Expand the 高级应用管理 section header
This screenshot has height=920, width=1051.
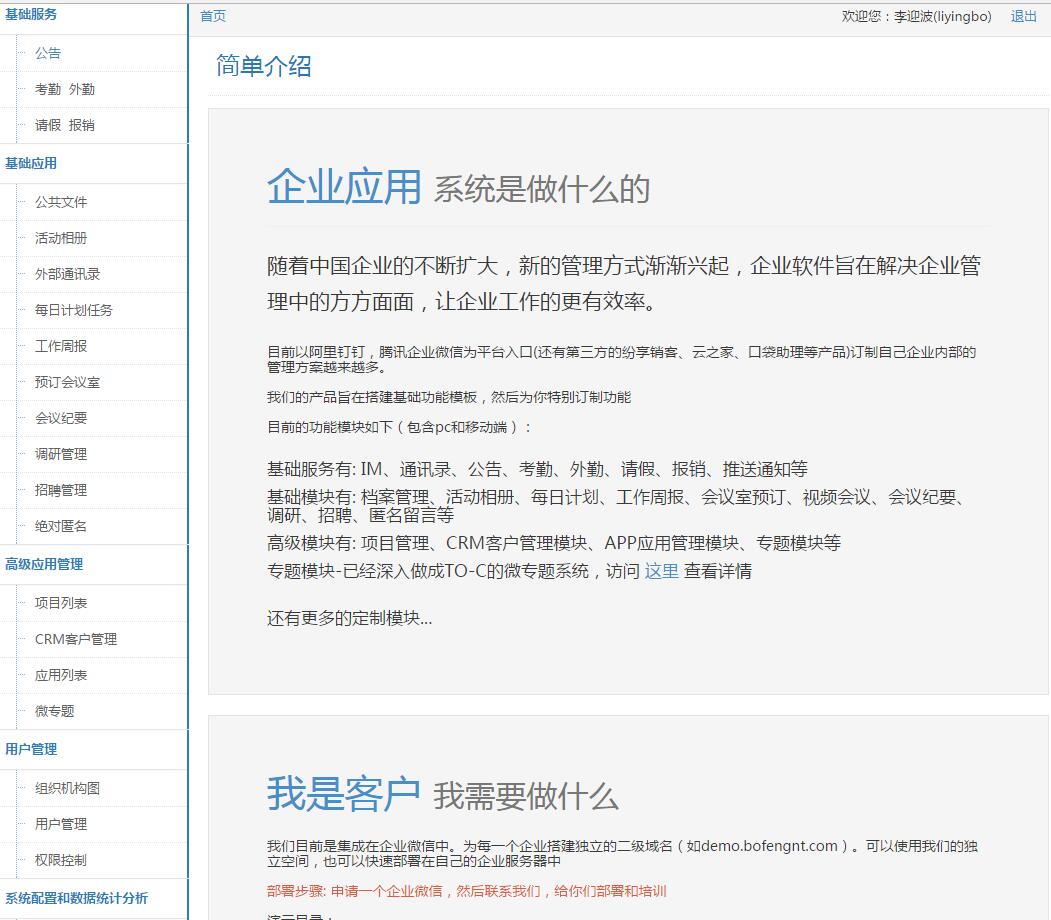44,564
